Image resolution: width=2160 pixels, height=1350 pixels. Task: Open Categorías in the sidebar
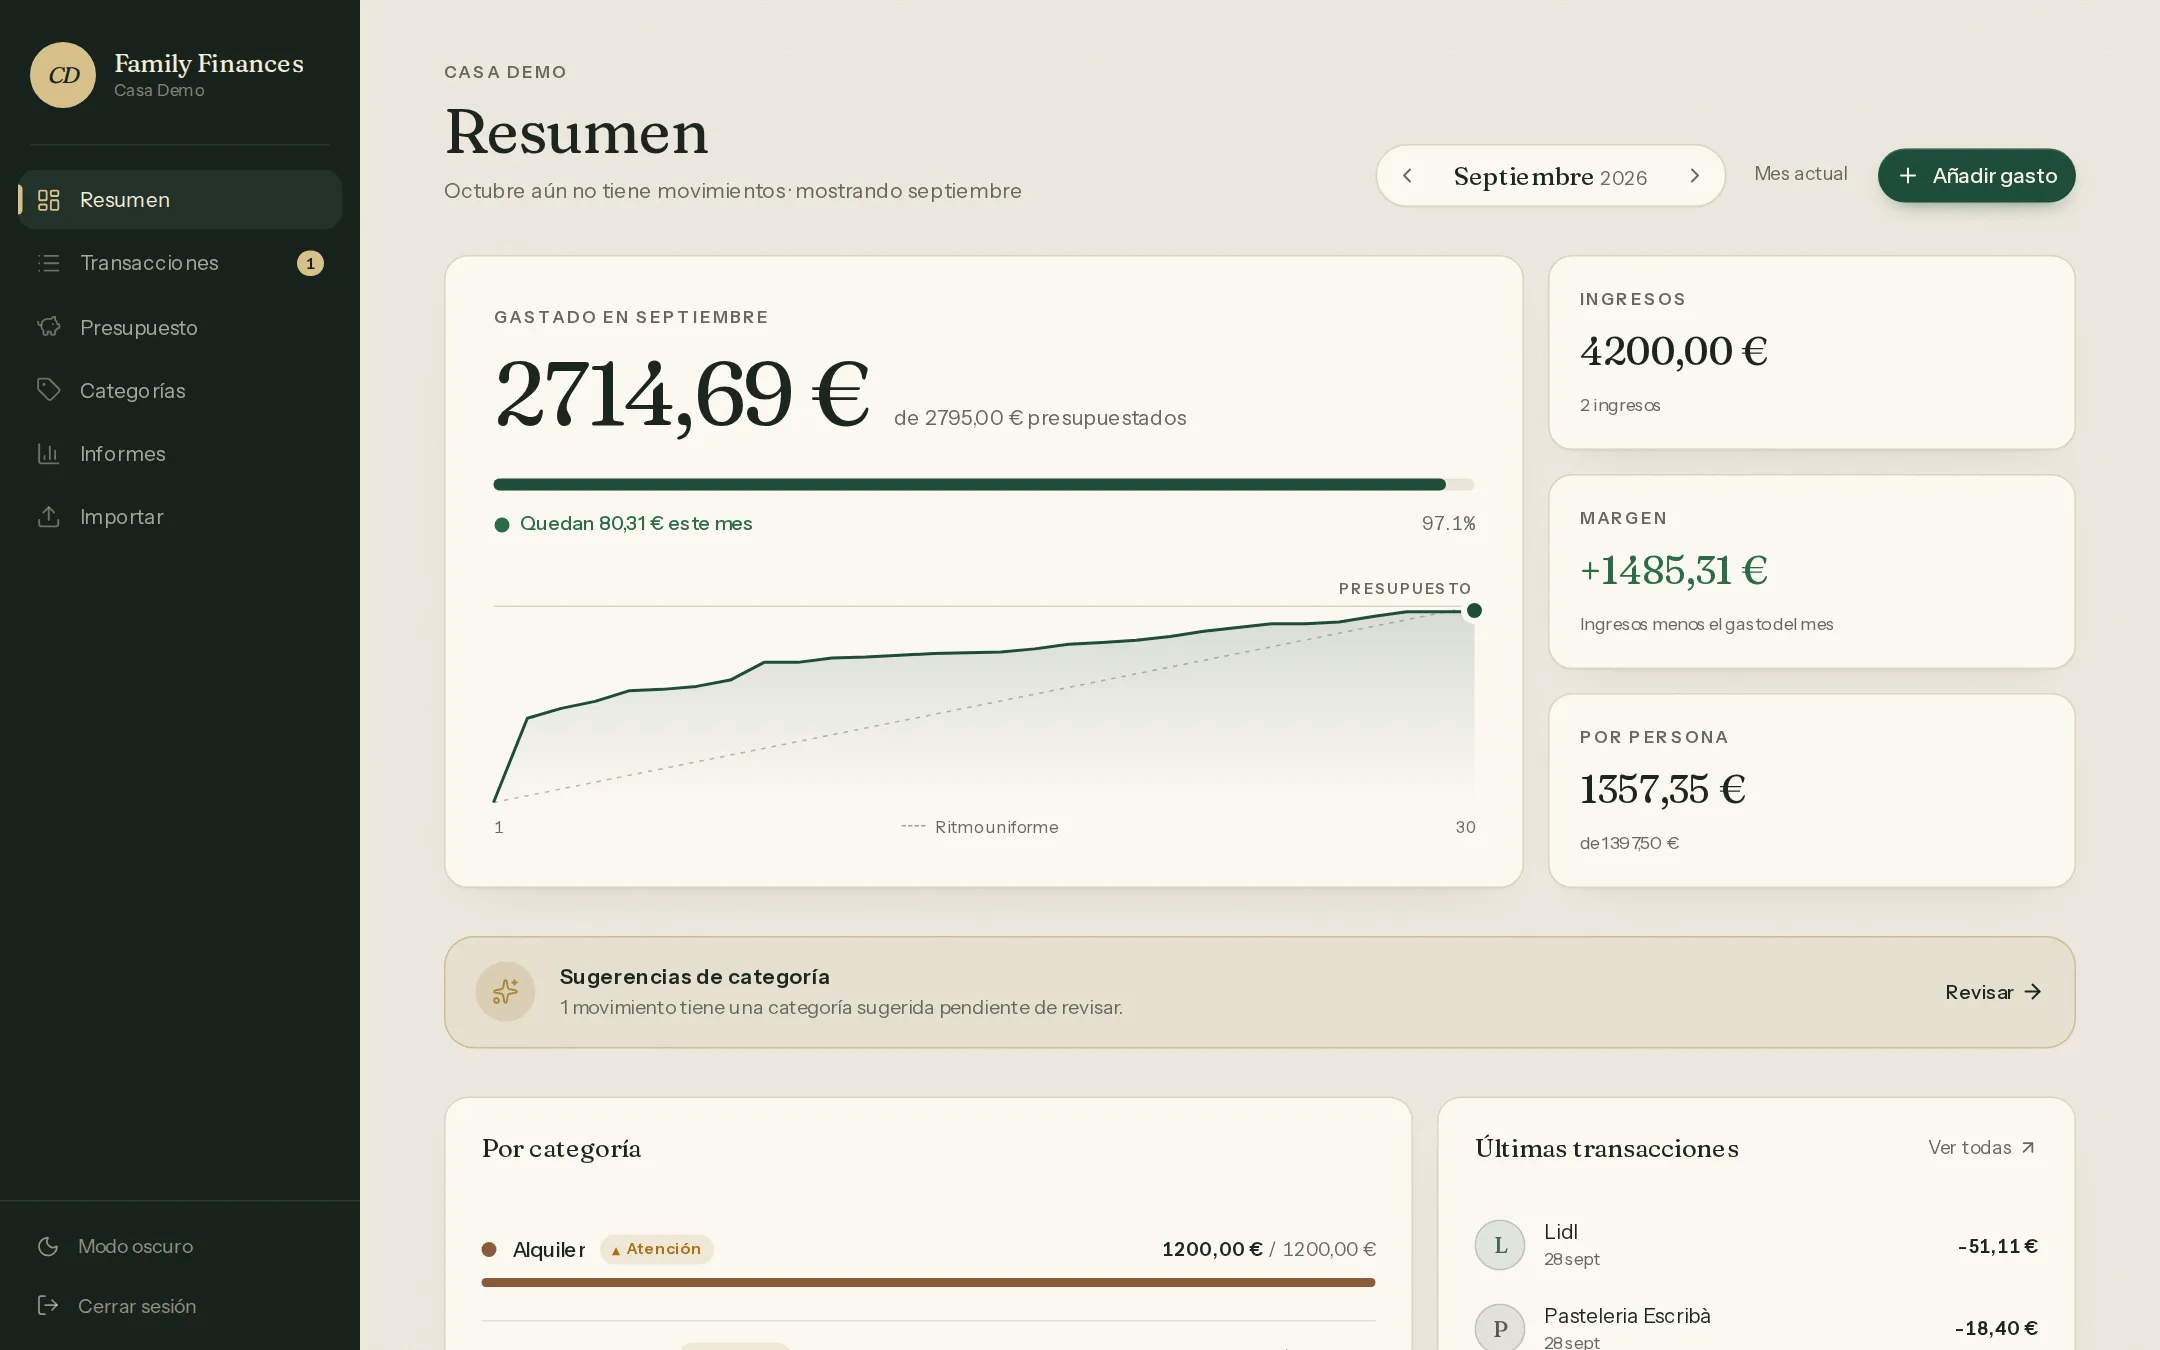click(x=180, y=390)
